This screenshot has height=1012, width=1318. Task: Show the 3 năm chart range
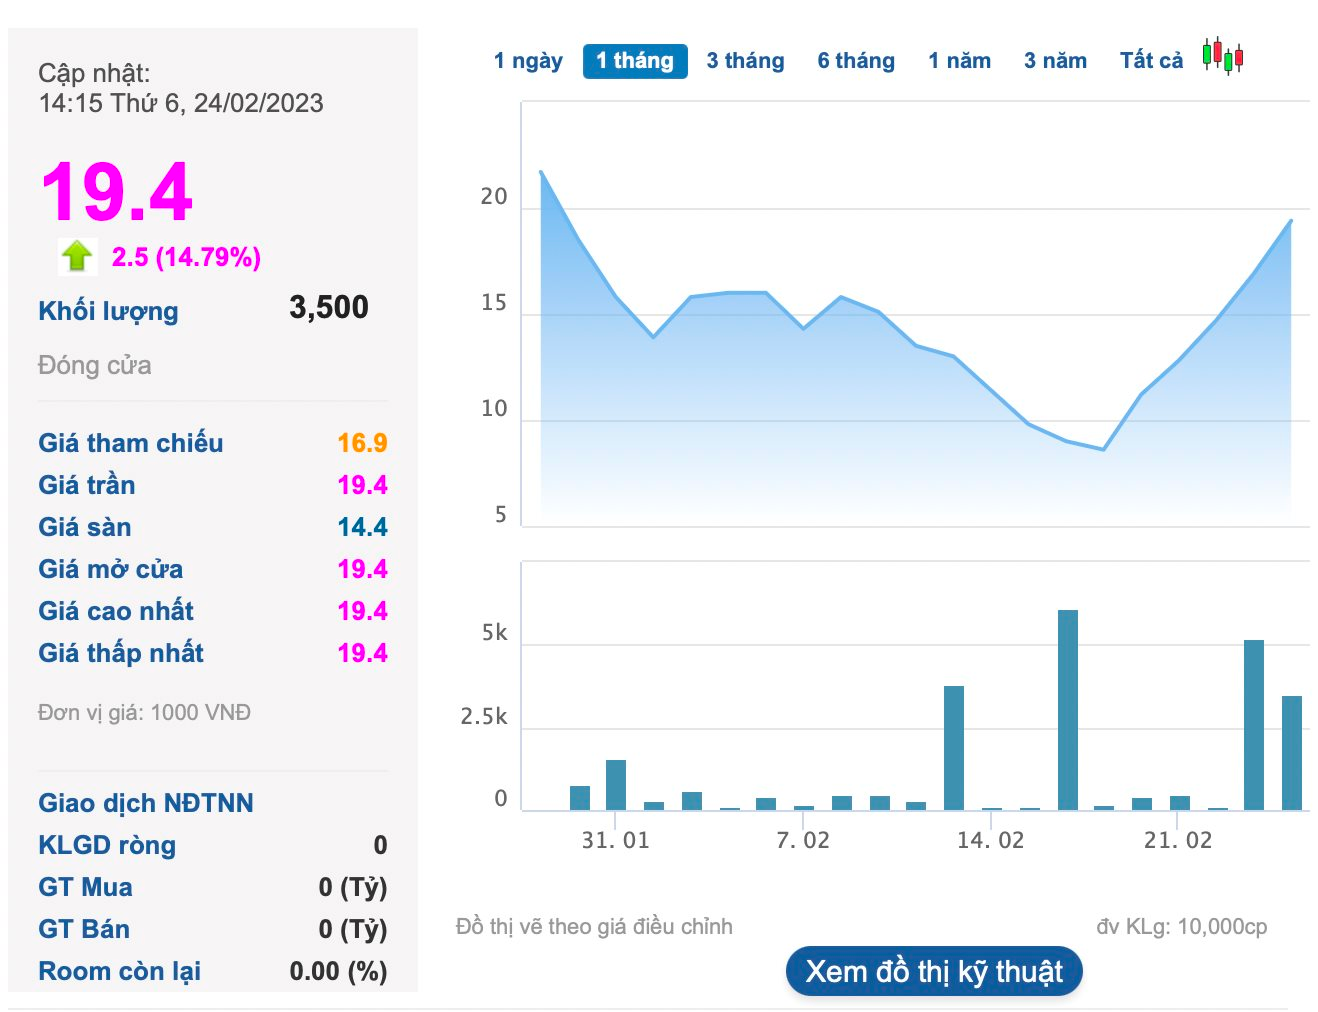pyautogui.click(x=1055, y=61)
